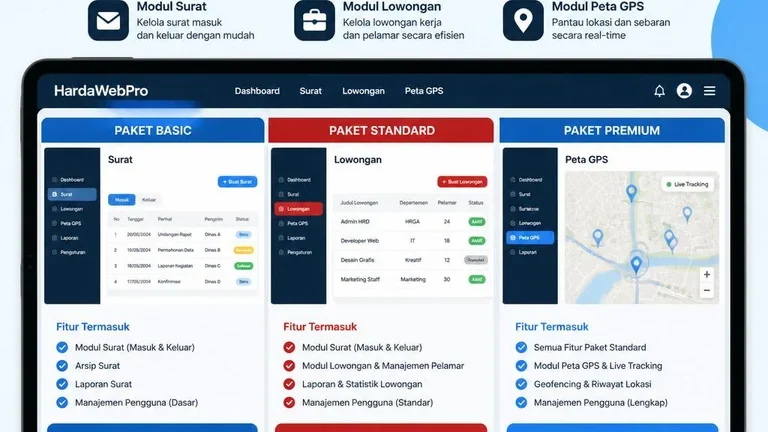Viewport: 768px width, 432px height.
Task: Click the Marketing Staff job title
Action: point(360,279)
